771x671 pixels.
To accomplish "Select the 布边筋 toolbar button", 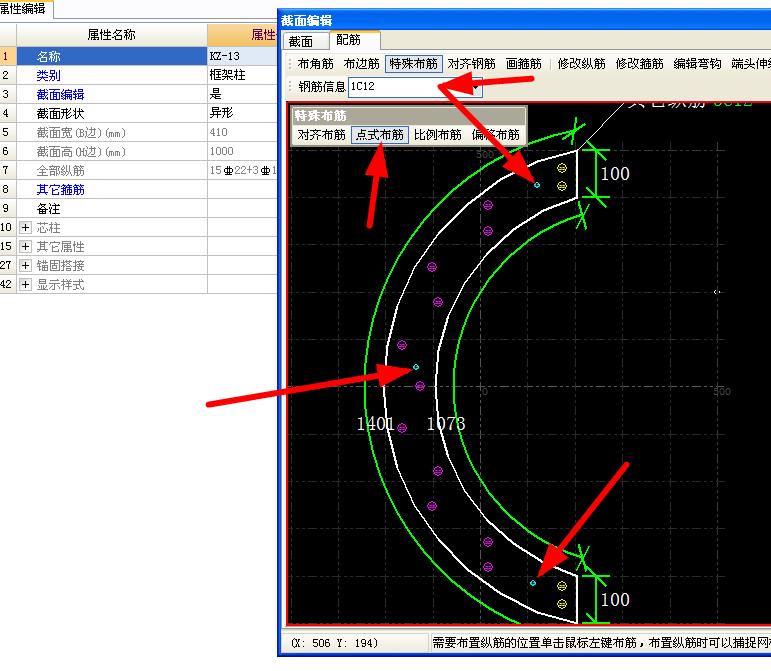I will (361, 64).
